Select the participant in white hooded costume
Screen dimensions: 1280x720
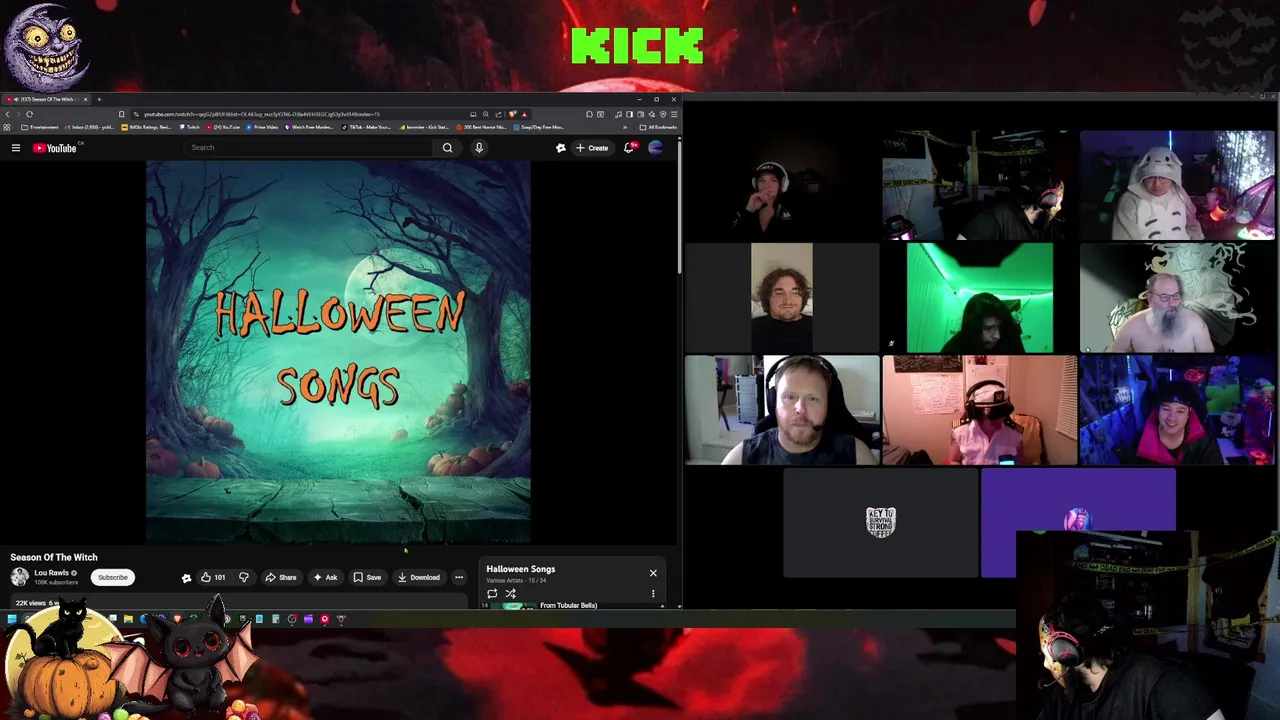click(x=1177, y=186)
